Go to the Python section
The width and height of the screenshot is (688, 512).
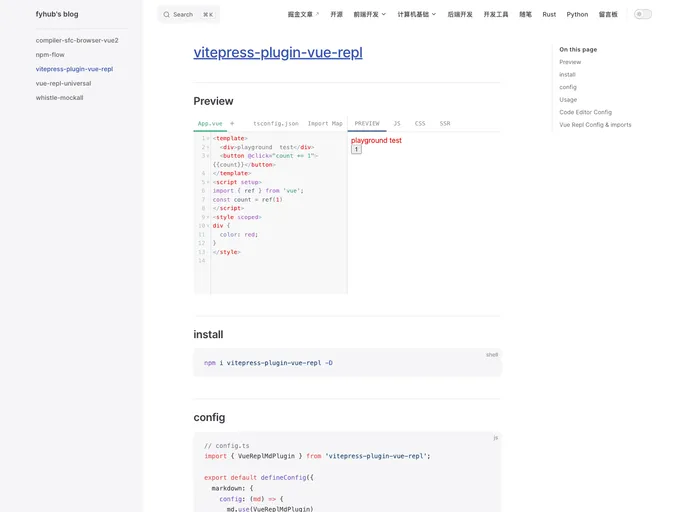pyautogui.click(x=577, y=14)
